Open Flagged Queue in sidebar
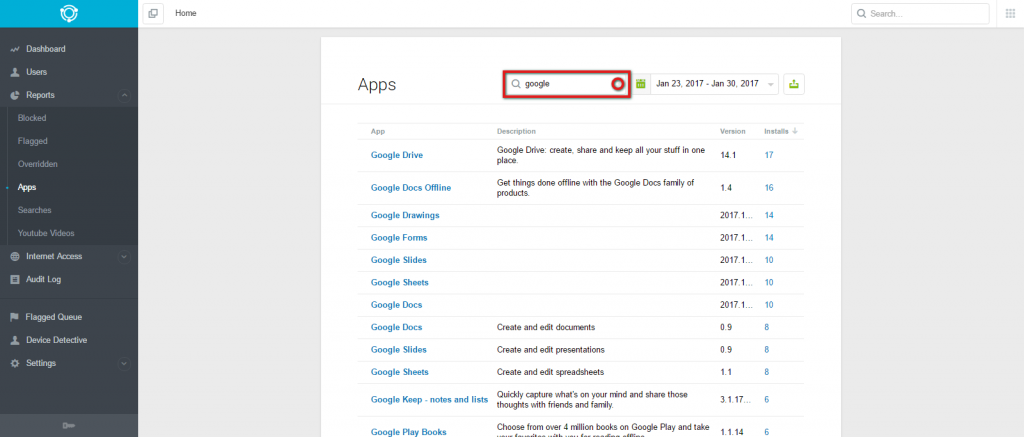The width and height of the screenshot is (1024, 437). 54,317
